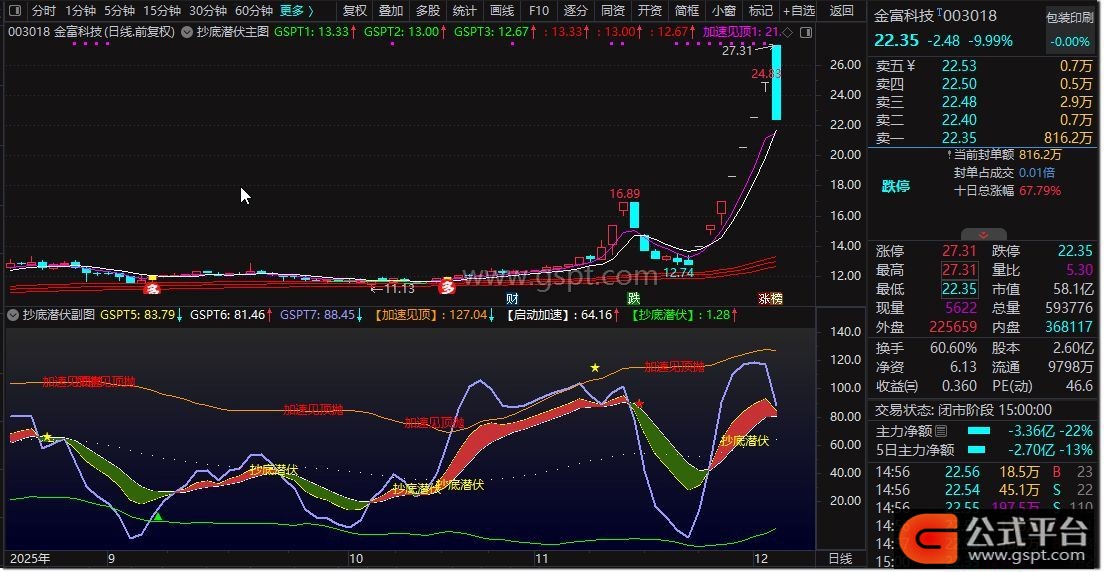Click the yellow star above the sub-chart orange line
The image size is (1104, 572).
[x=596, y=368]
